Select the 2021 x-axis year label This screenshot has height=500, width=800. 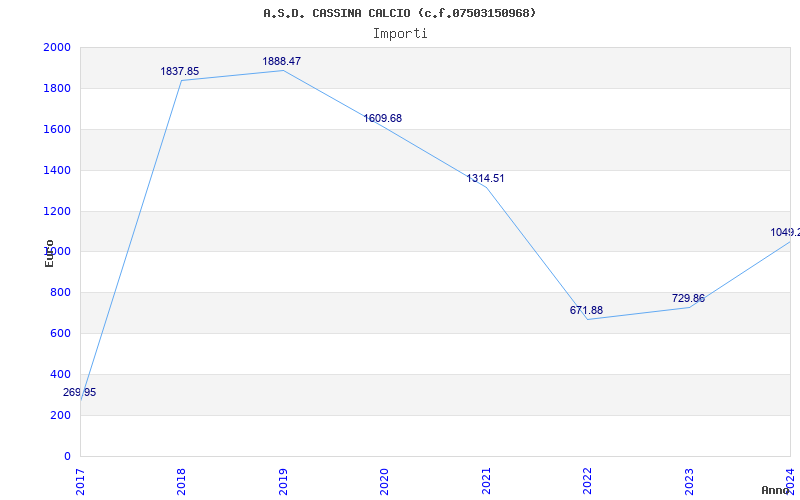pyautogui.click(x=486, y=481)
